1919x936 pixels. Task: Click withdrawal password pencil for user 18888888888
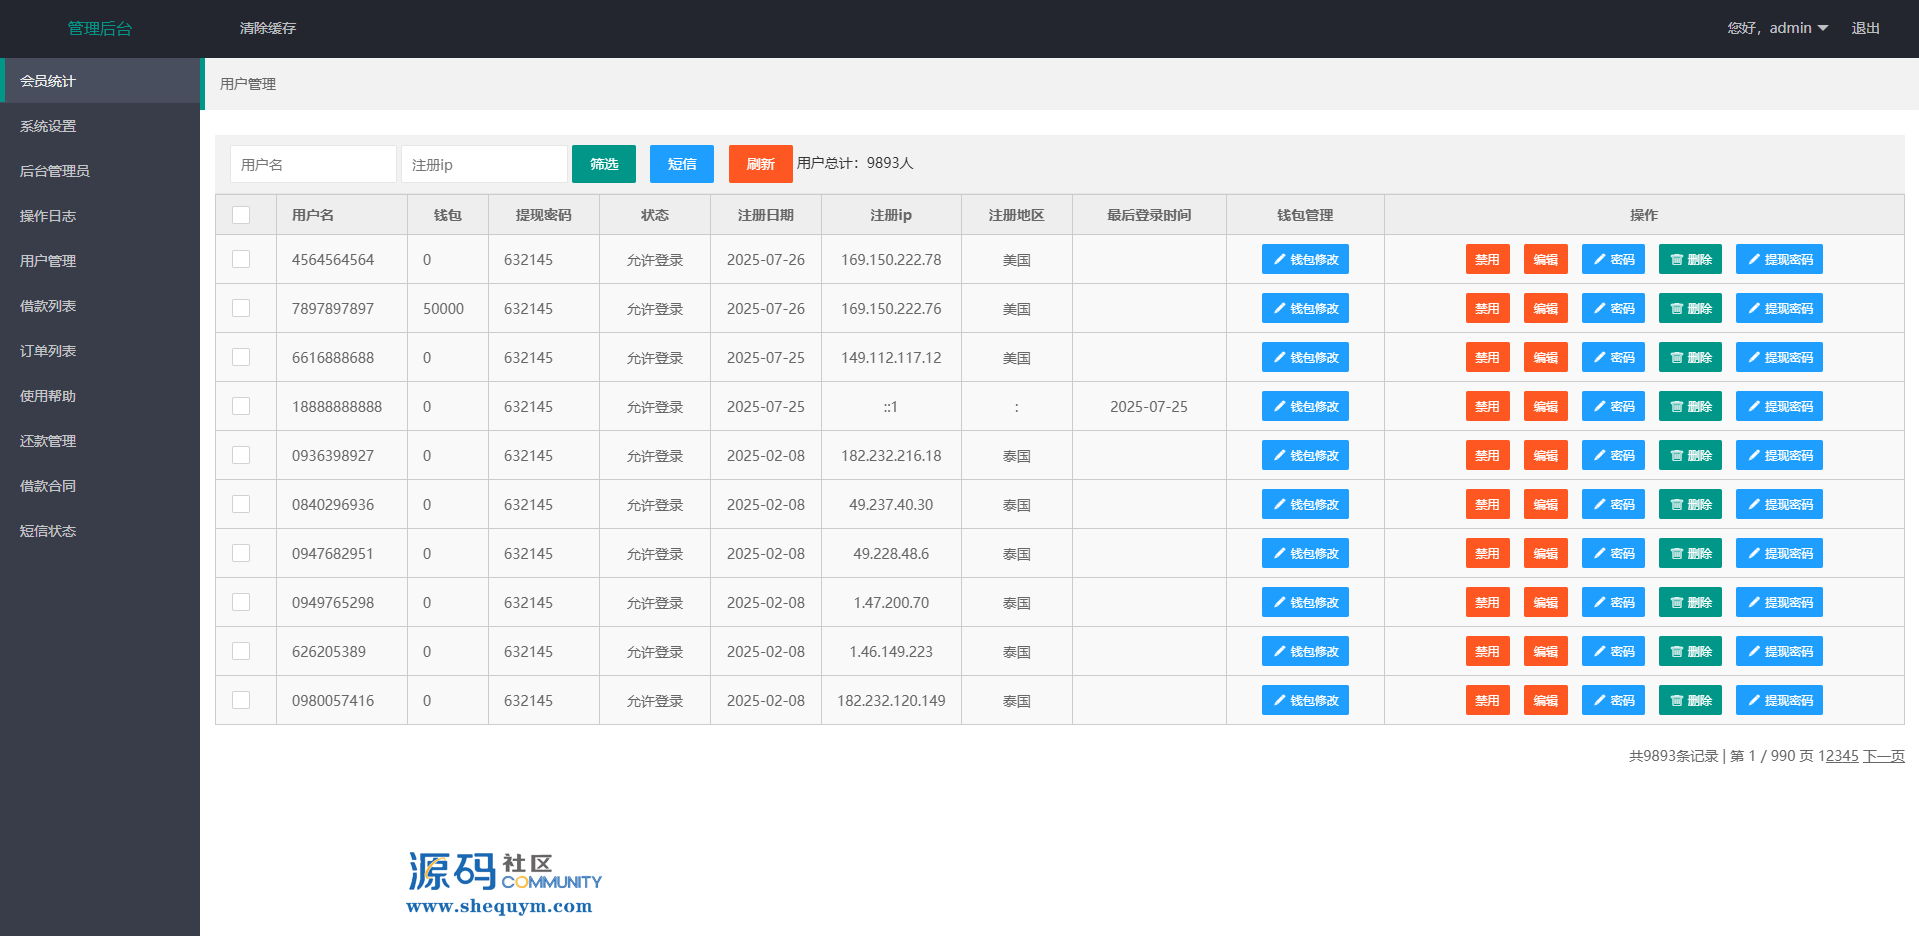click(1753, 407)
